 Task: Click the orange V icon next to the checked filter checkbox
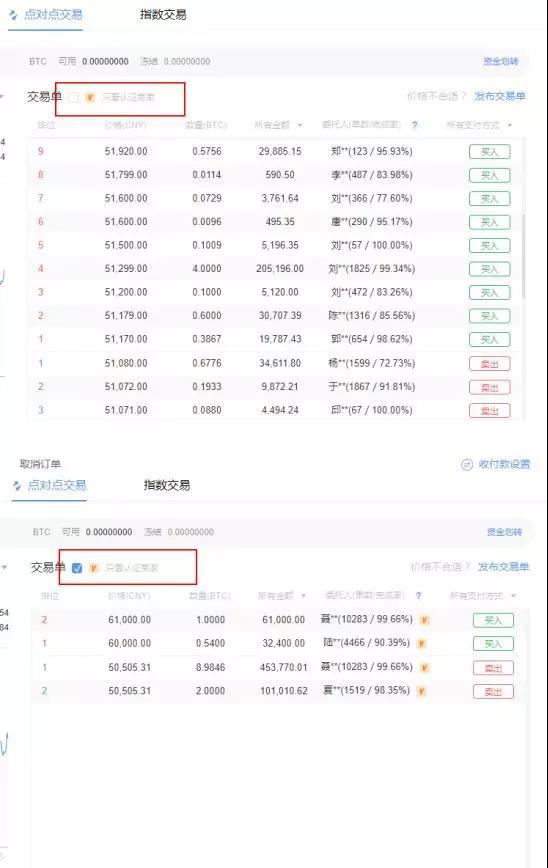pos(94,568)
